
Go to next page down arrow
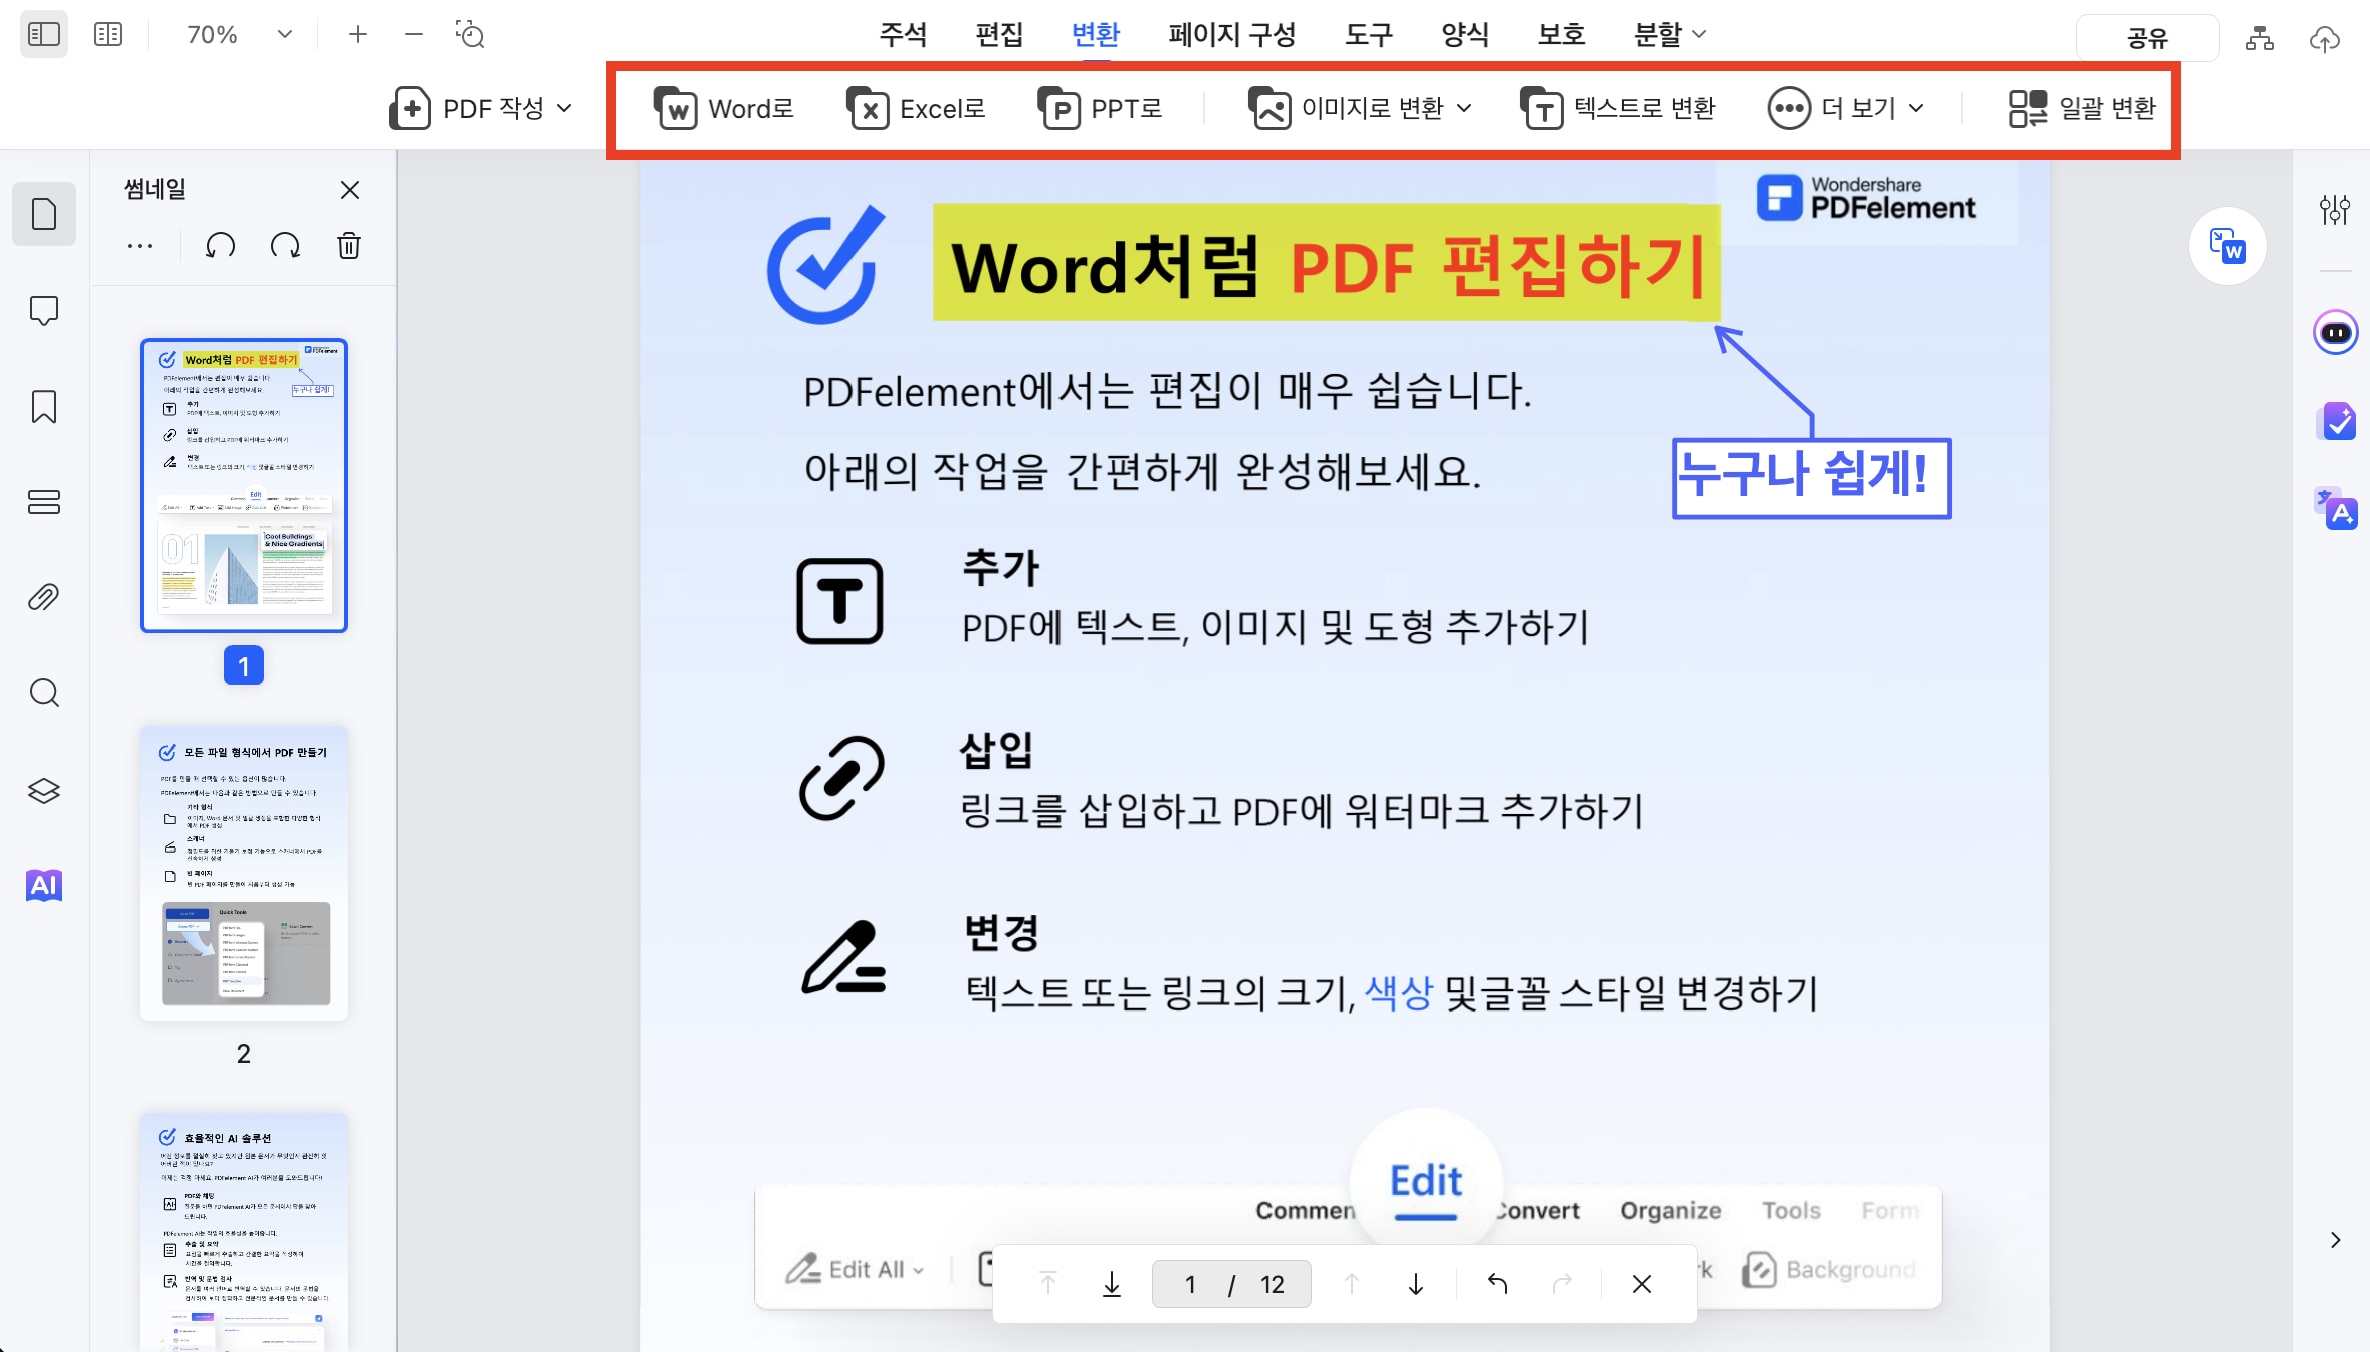click(x=1416, y=1284)
